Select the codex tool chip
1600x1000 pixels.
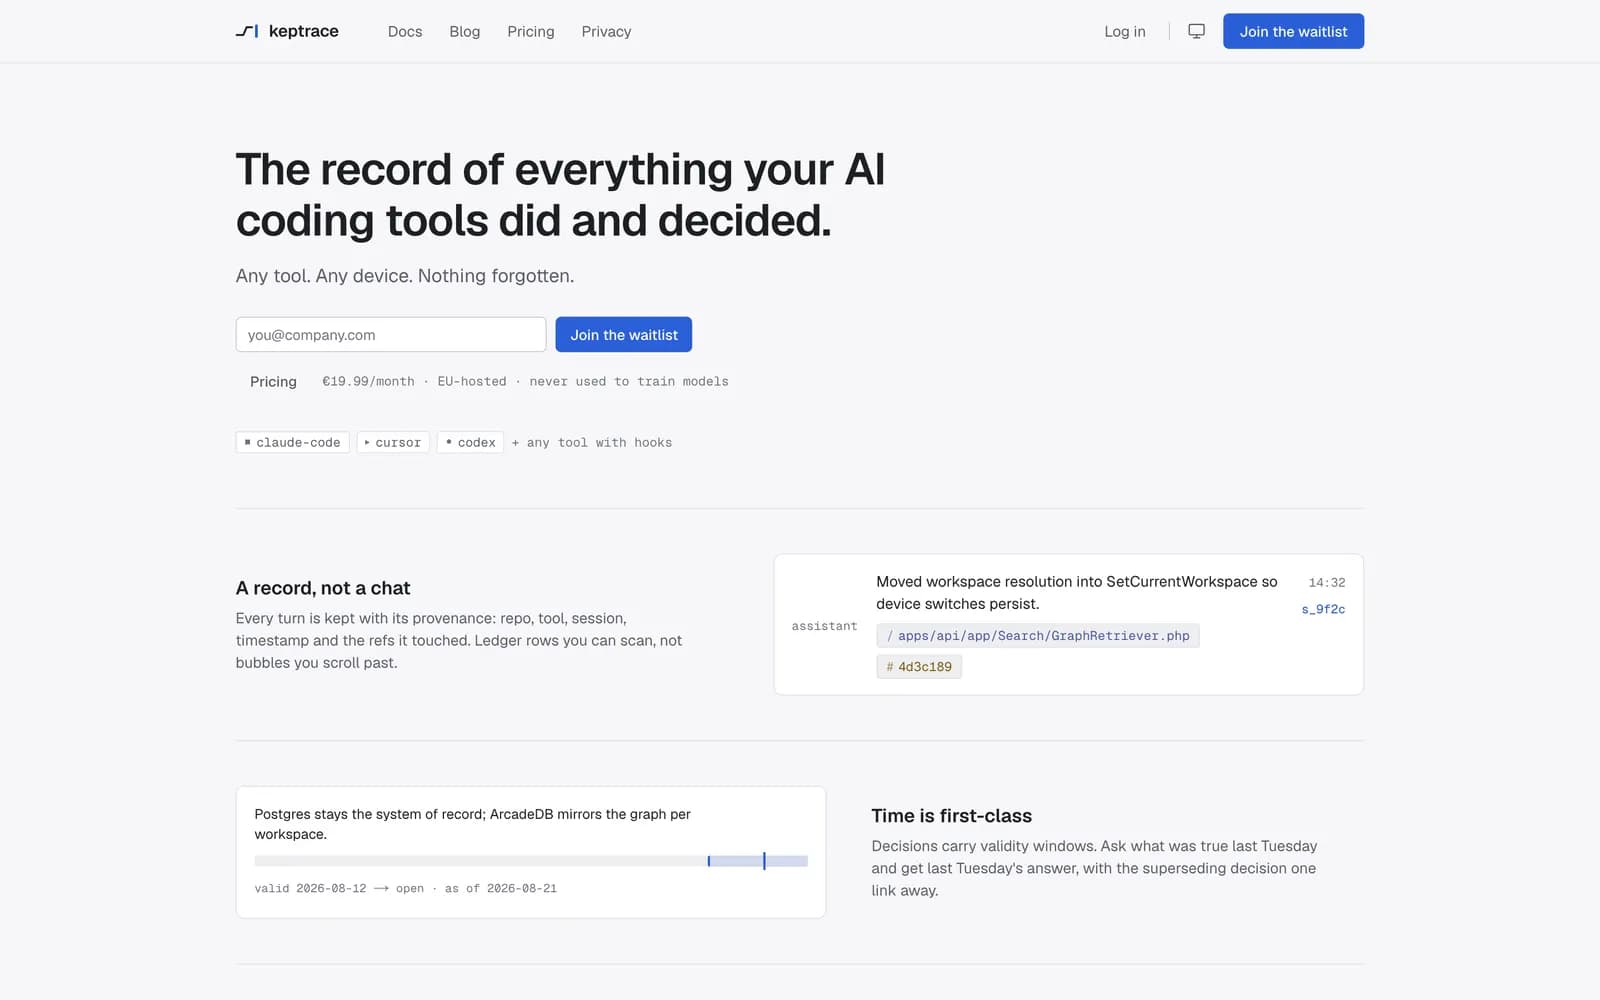(x=470, y=442)
